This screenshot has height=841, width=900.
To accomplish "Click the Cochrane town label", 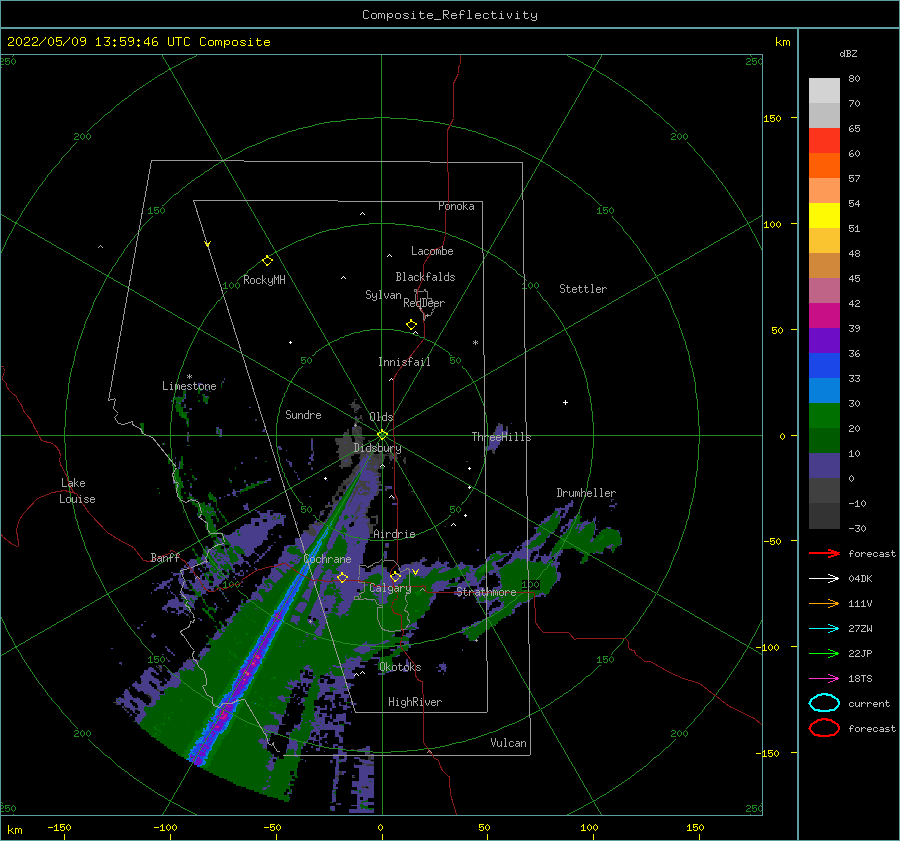I will click(x=327, y=559).
